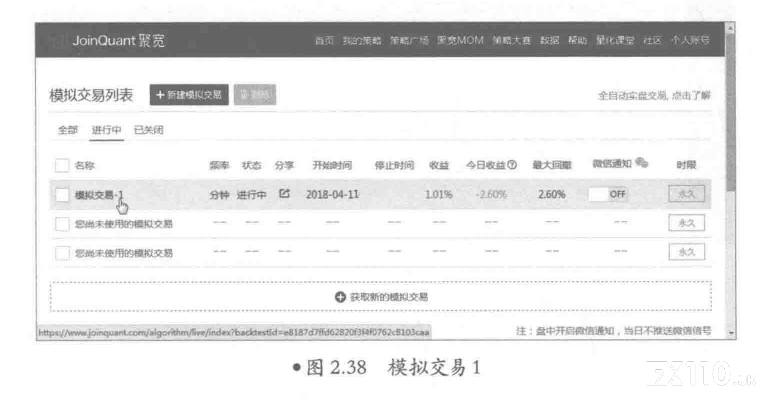Switch to the 全部 tab
782x396 pixels.
(68, 130)
